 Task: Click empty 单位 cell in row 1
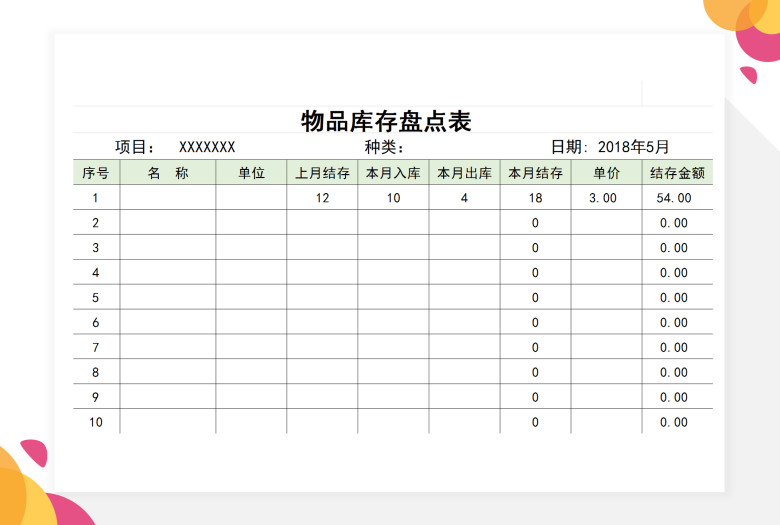tap(251, 198)
